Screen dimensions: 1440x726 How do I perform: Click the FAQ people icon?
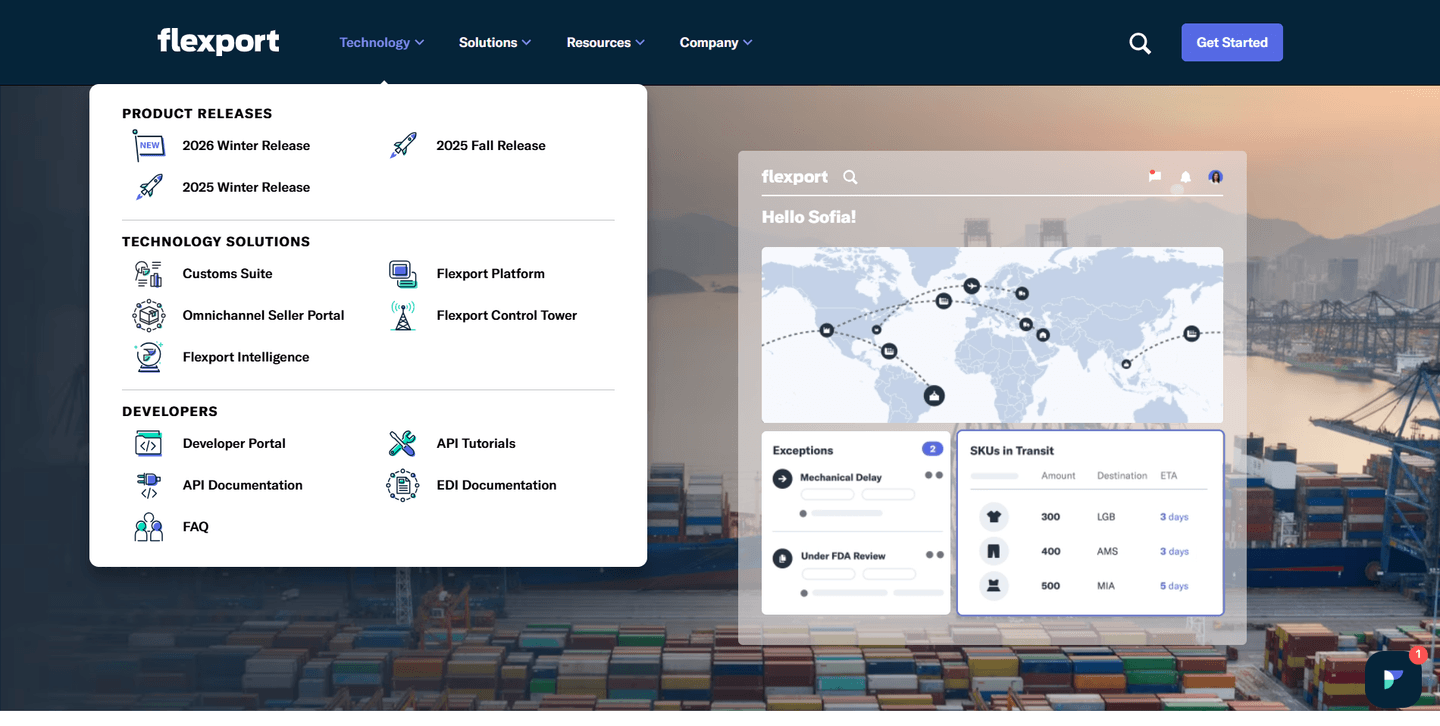coord(149,527)
